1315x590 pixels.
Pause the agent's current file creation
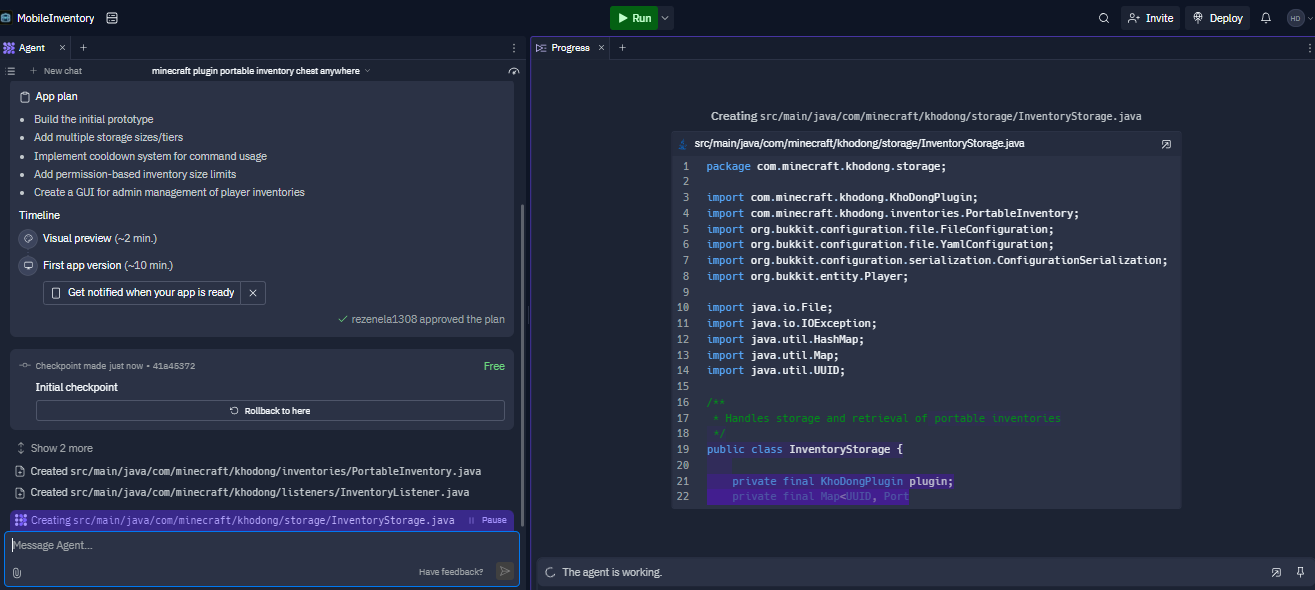[488, 520]
